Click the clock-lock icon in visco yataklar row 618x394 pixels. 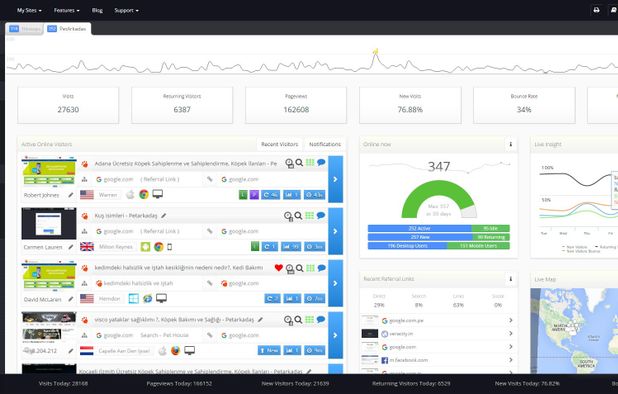click(x=289, y=320)
